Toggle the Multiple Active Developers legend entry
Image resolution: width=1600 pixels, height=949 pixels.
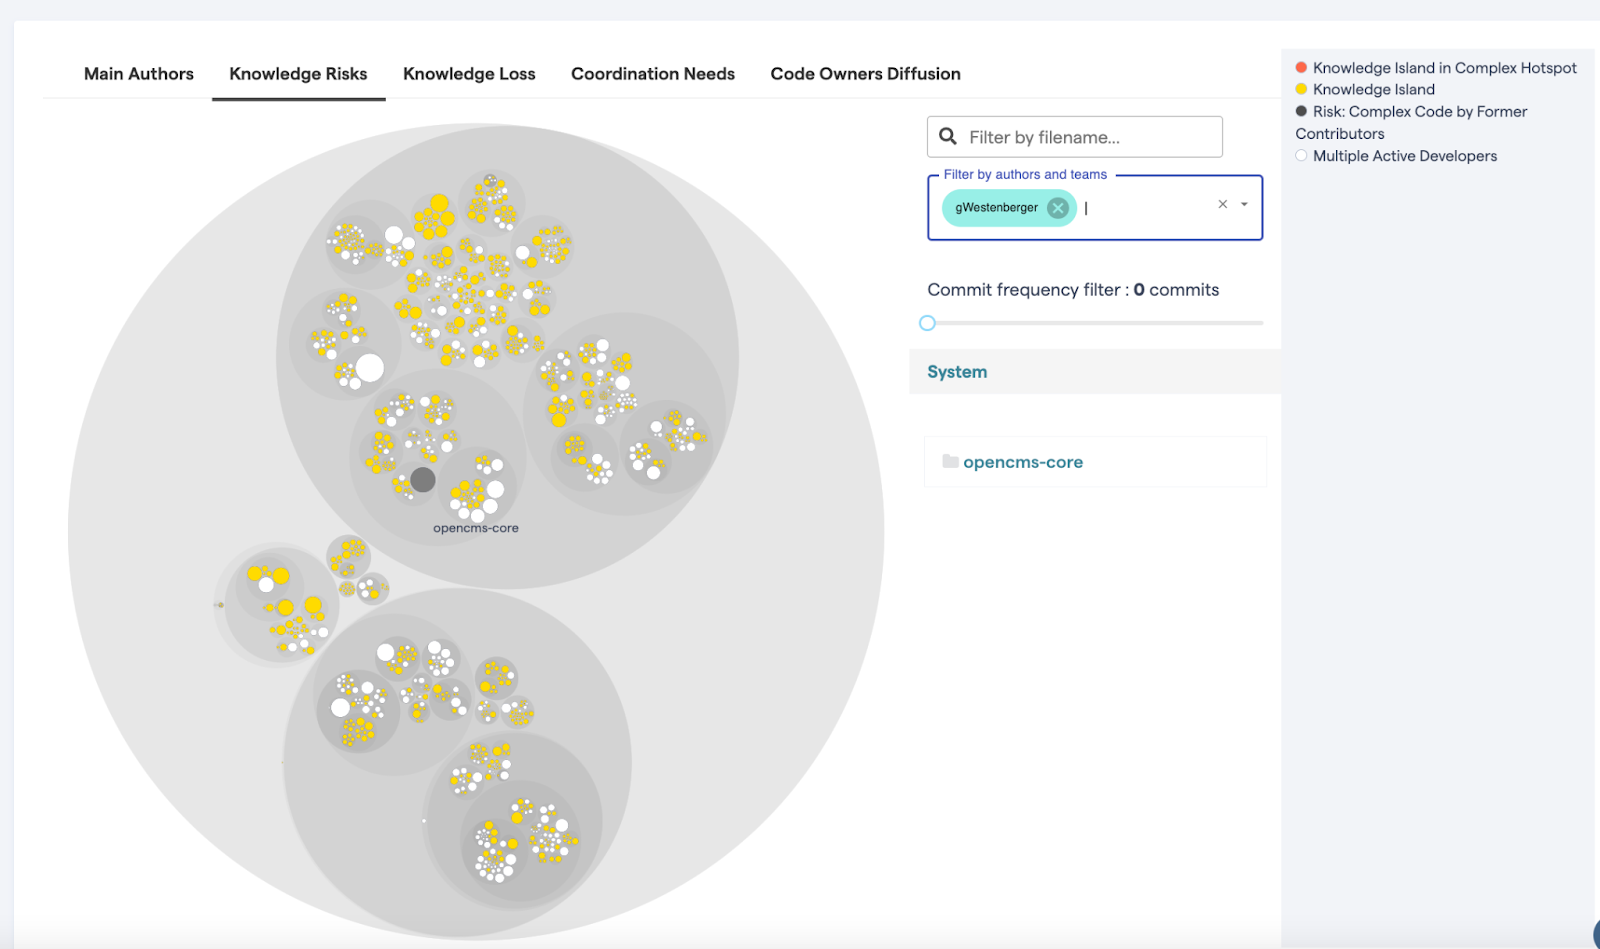click(1404, 155)
